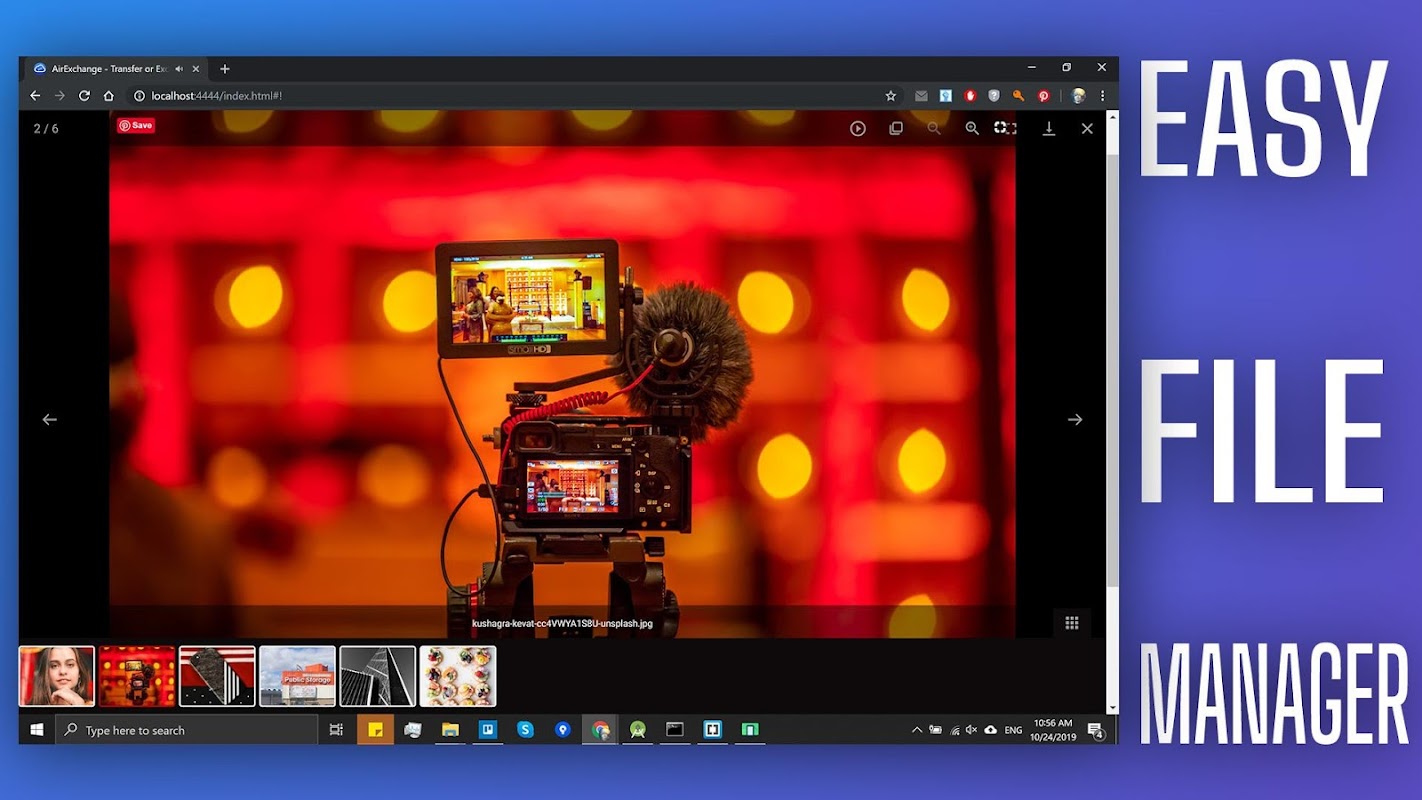The image size is (1422, 800).
Task: Toggle fullscreen view of the image
Action: pos(1004,128)
